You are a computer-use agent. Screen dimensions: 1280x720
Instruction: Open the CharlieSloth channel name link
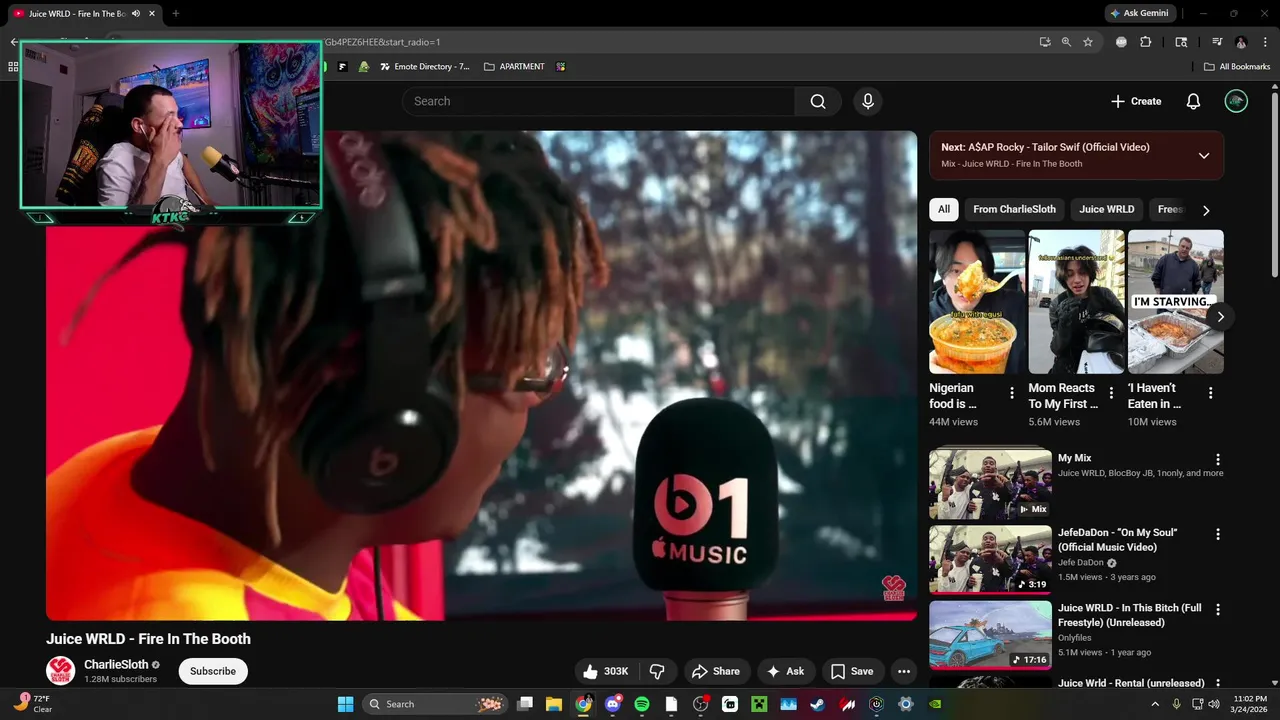click(116, 664)
